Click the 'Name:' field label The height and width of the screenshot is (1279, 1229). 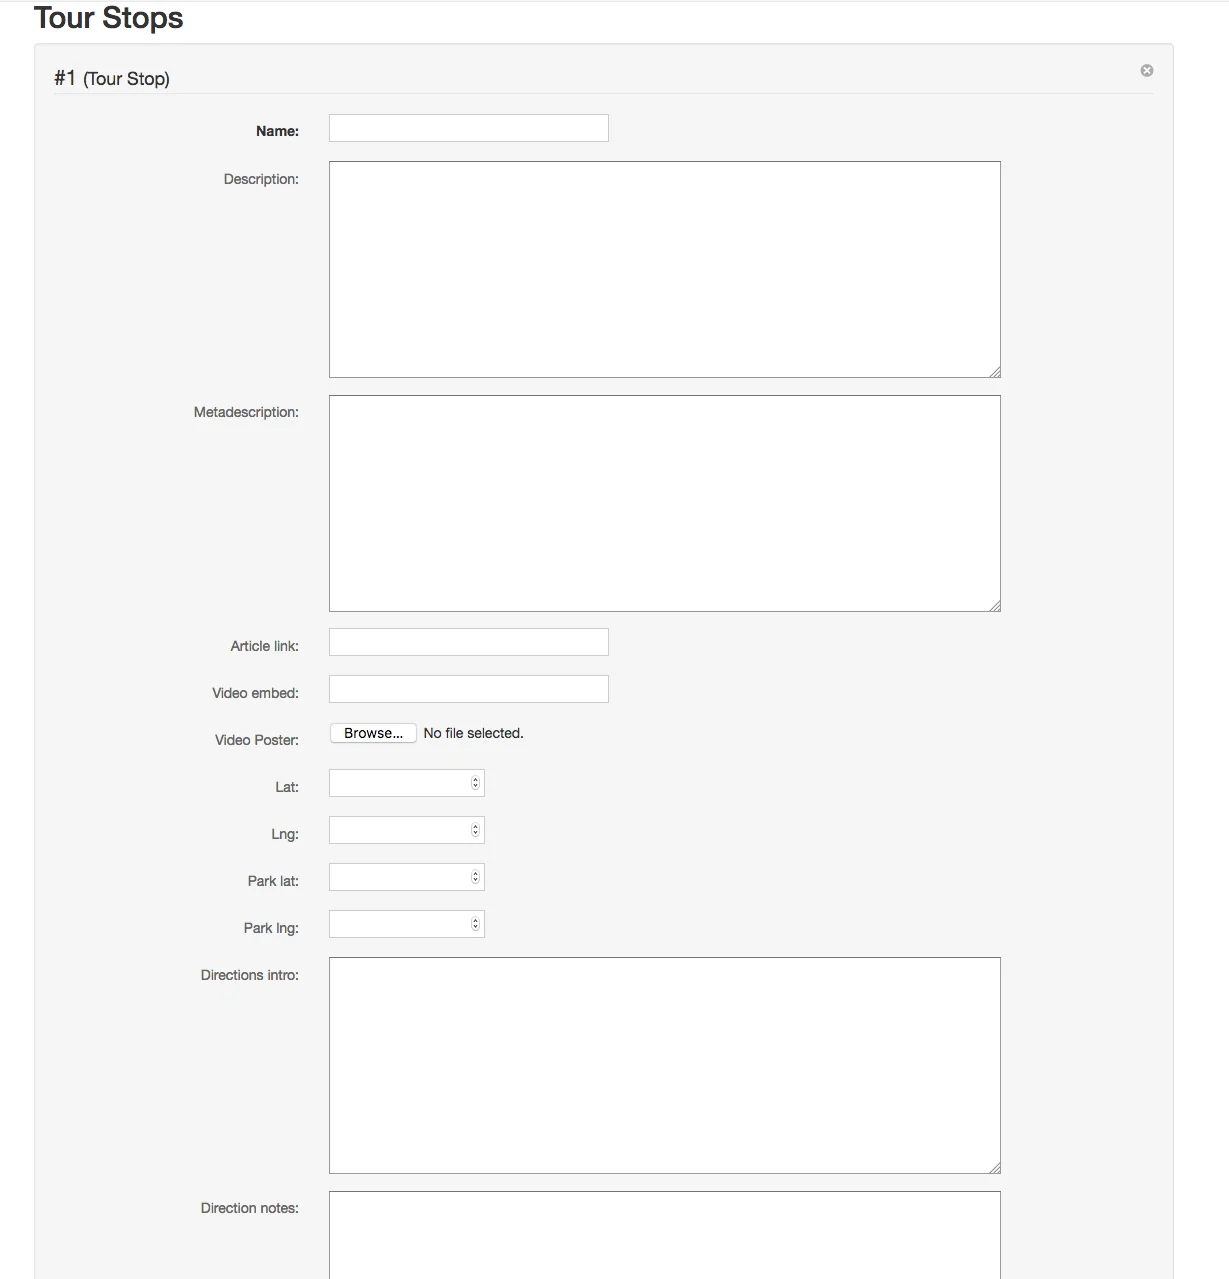277,131
